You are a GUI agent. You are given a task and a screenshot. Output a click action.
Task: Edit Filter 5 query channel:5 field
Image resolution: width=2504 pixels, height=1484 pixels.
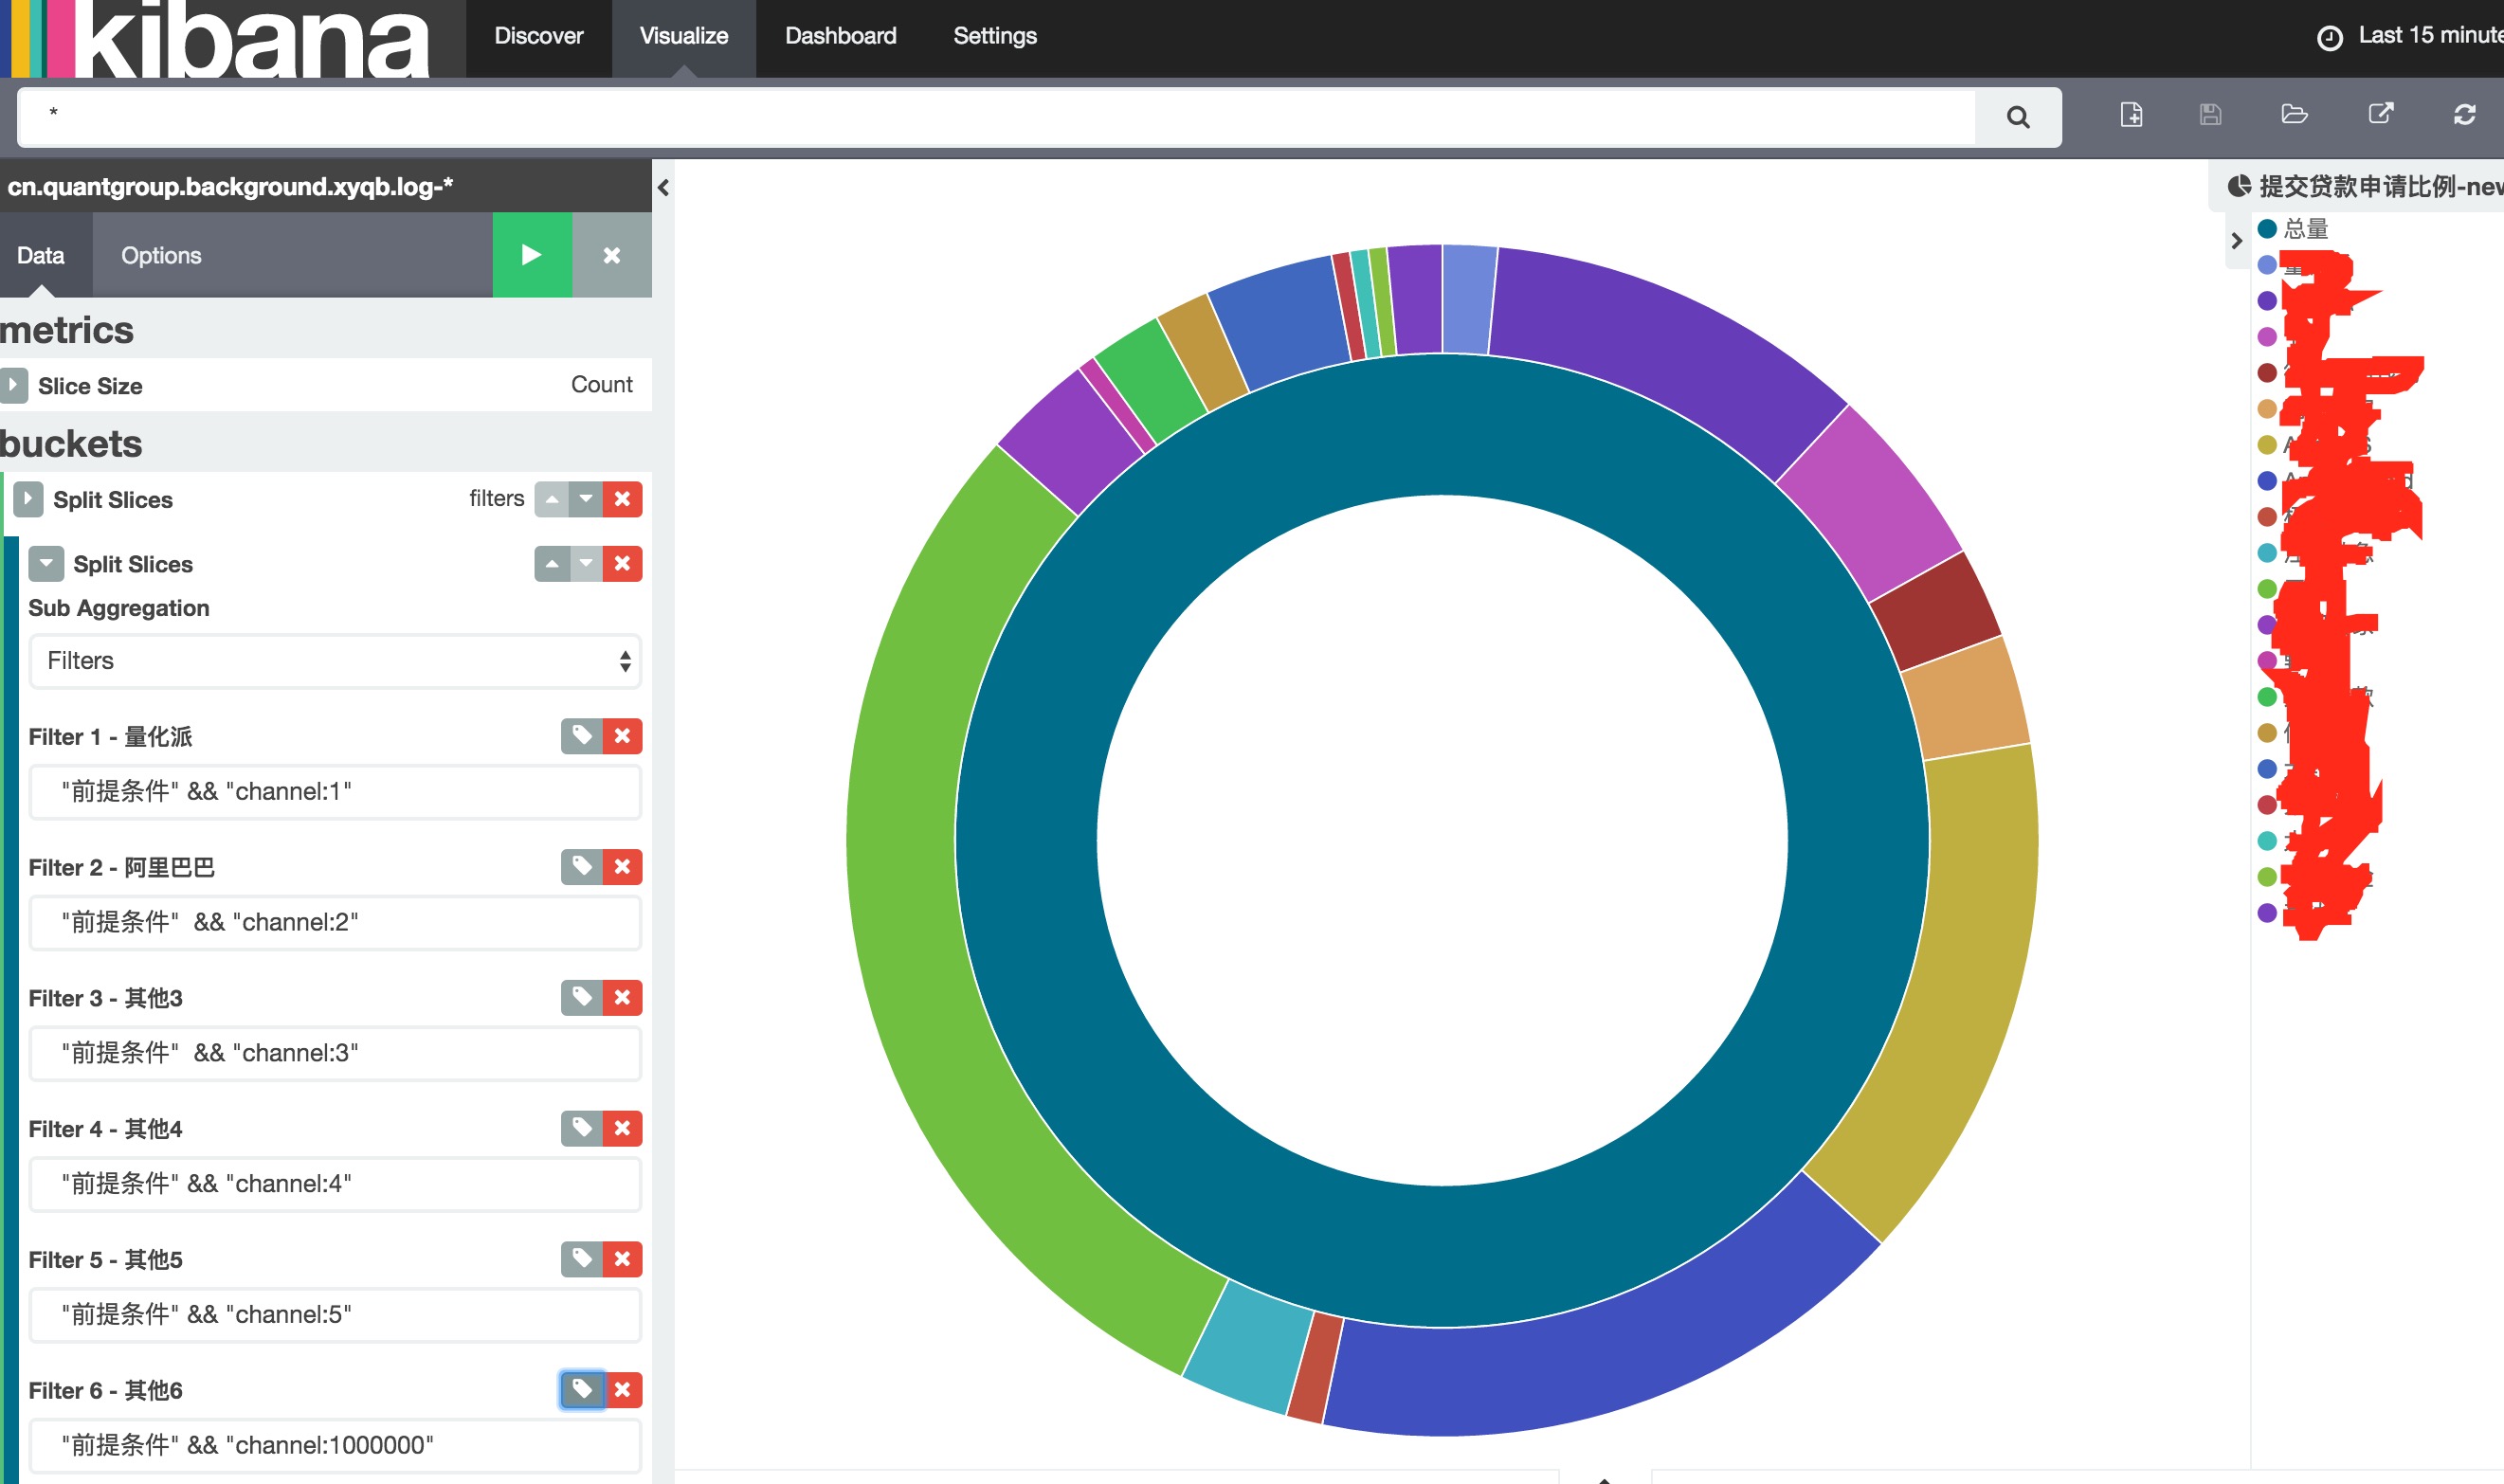335,1315
